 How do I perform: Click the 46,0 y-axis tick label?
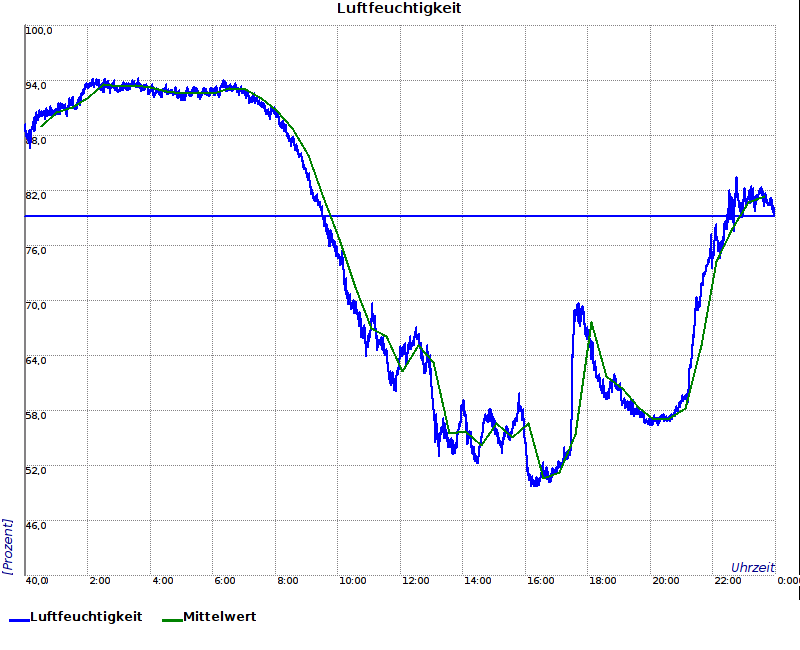(37, 525)
